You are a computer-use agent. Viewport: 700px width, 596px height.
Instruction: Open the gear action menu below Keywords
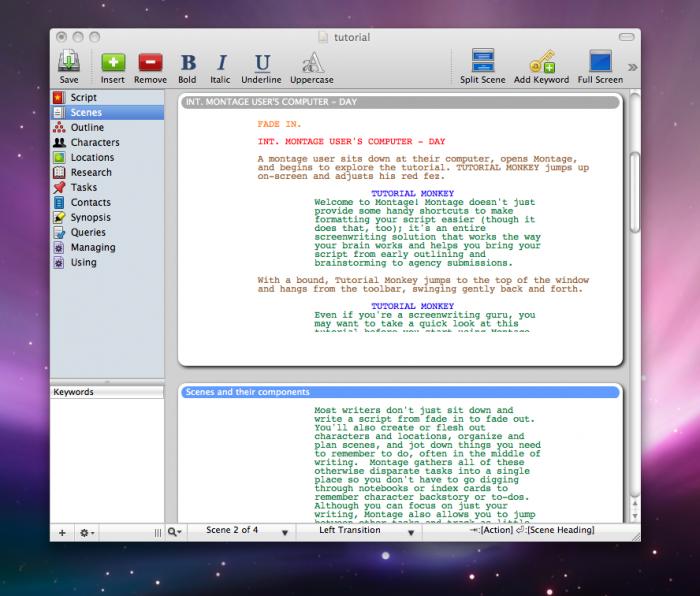(87, 533)
